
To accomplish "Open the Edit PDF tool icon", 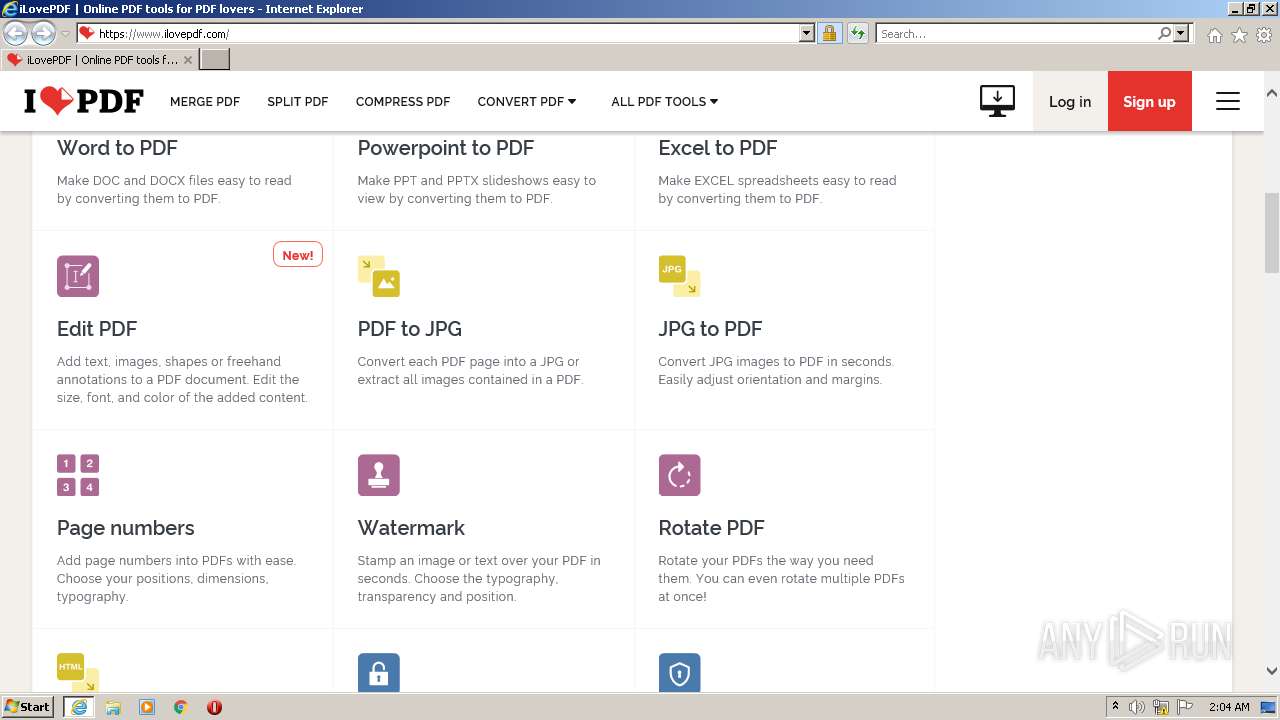I will [x=78, y=276].
